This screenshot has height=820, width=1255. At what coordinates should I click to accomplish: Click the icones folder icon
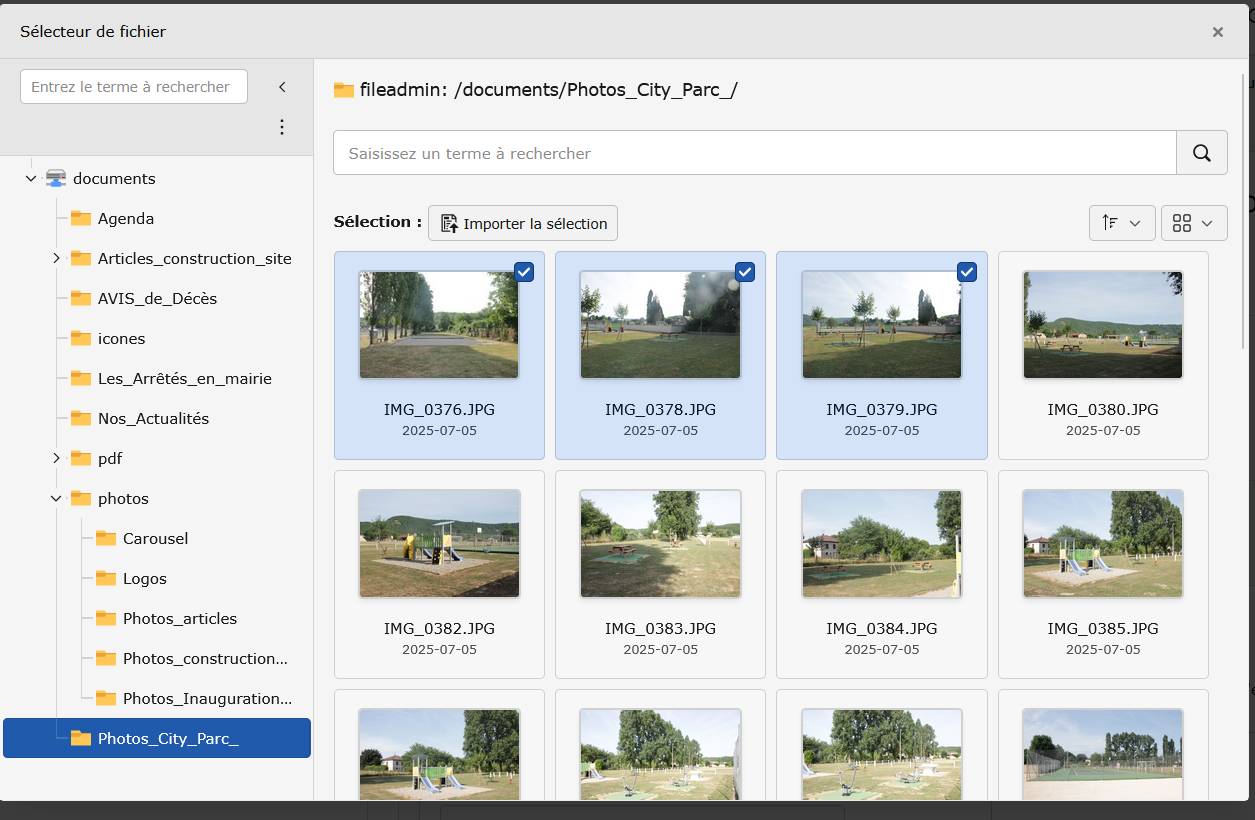coord(81,338)
